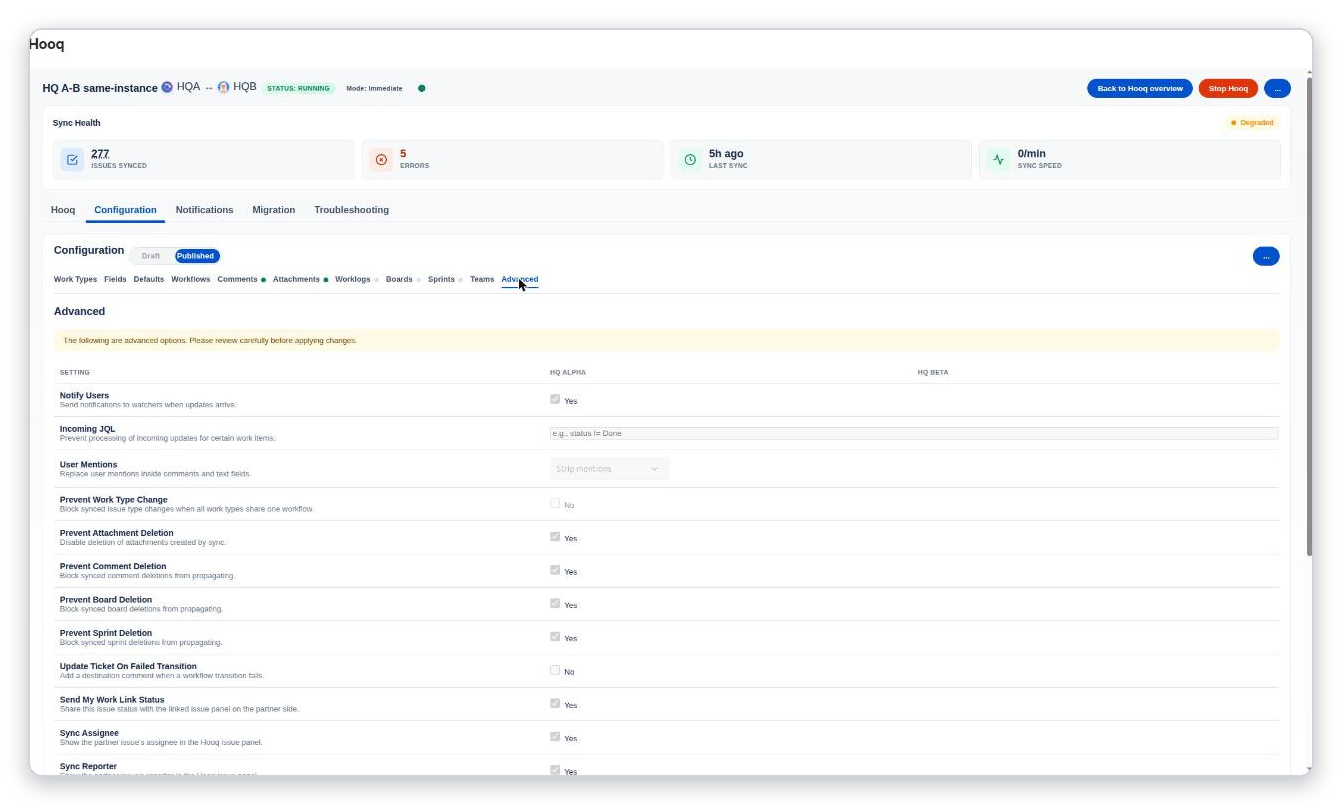Click the page vertical scrollbar
Screen dimensions: 1342x805
coord(1307,315)
